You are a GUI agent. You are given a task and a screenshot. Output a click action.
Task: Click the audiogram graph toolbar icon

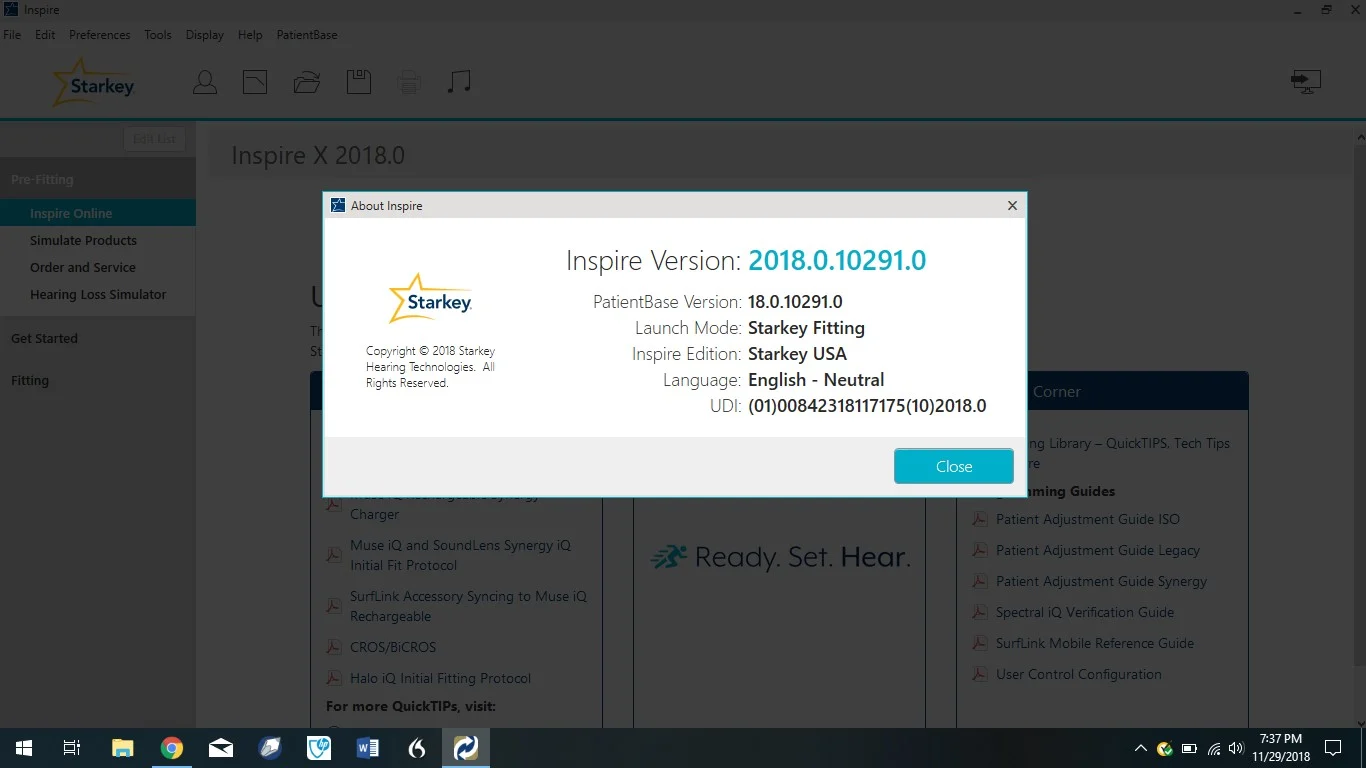[255, 82]
